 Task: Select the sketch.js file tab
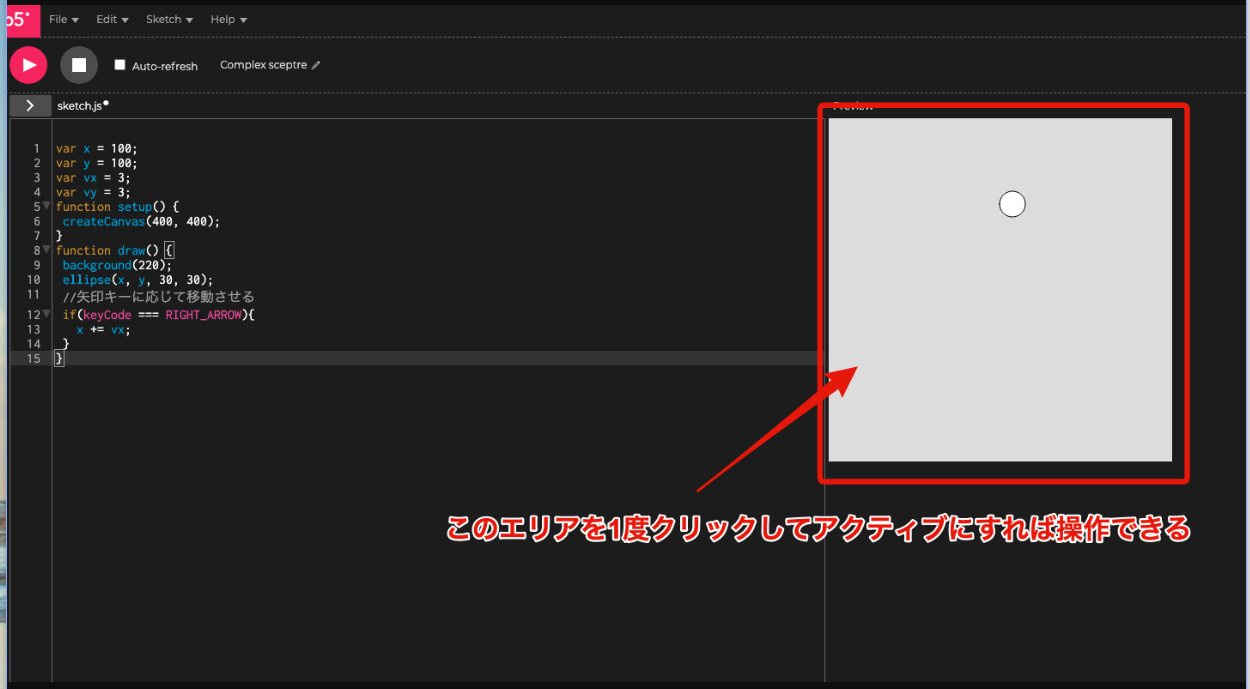[80, 105]
